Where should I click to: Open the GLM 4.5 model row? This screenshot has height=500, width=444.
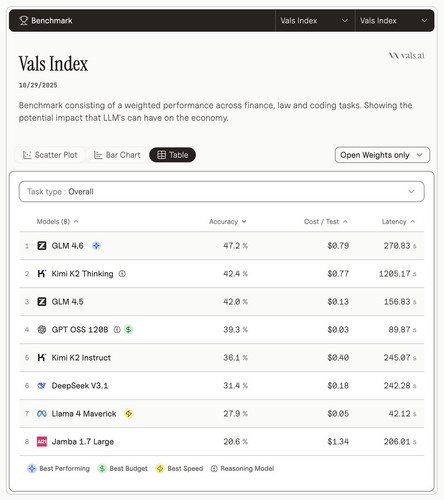click(222, 302)
